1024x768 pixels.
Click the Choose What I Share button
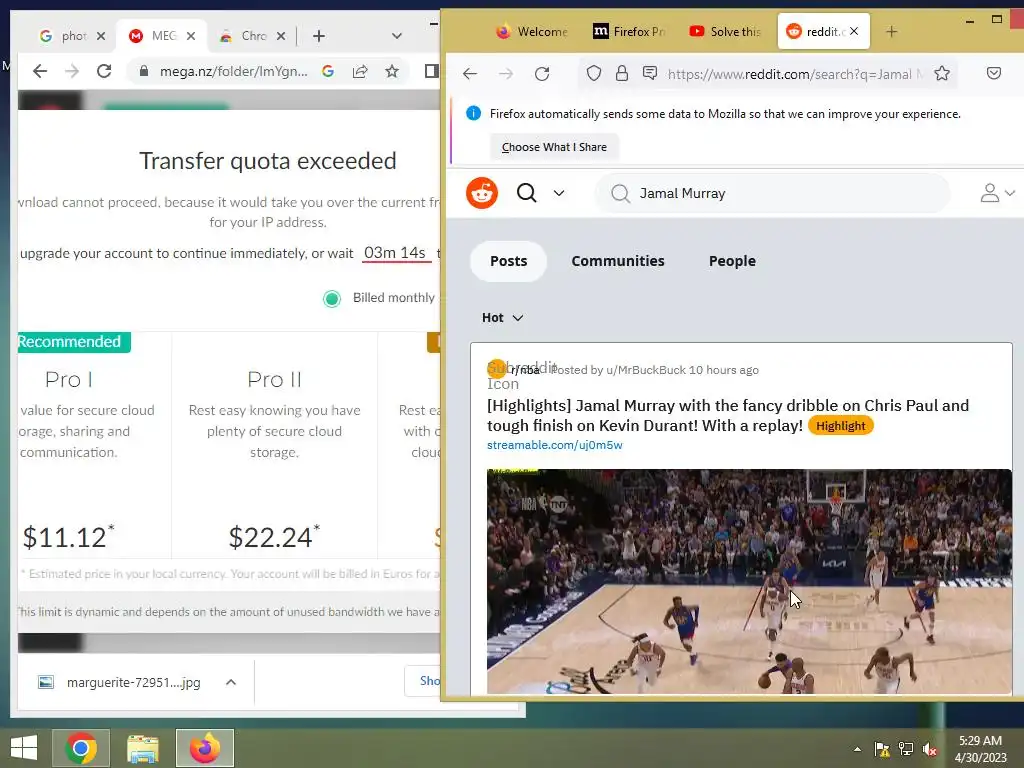(x=554, y=147)
